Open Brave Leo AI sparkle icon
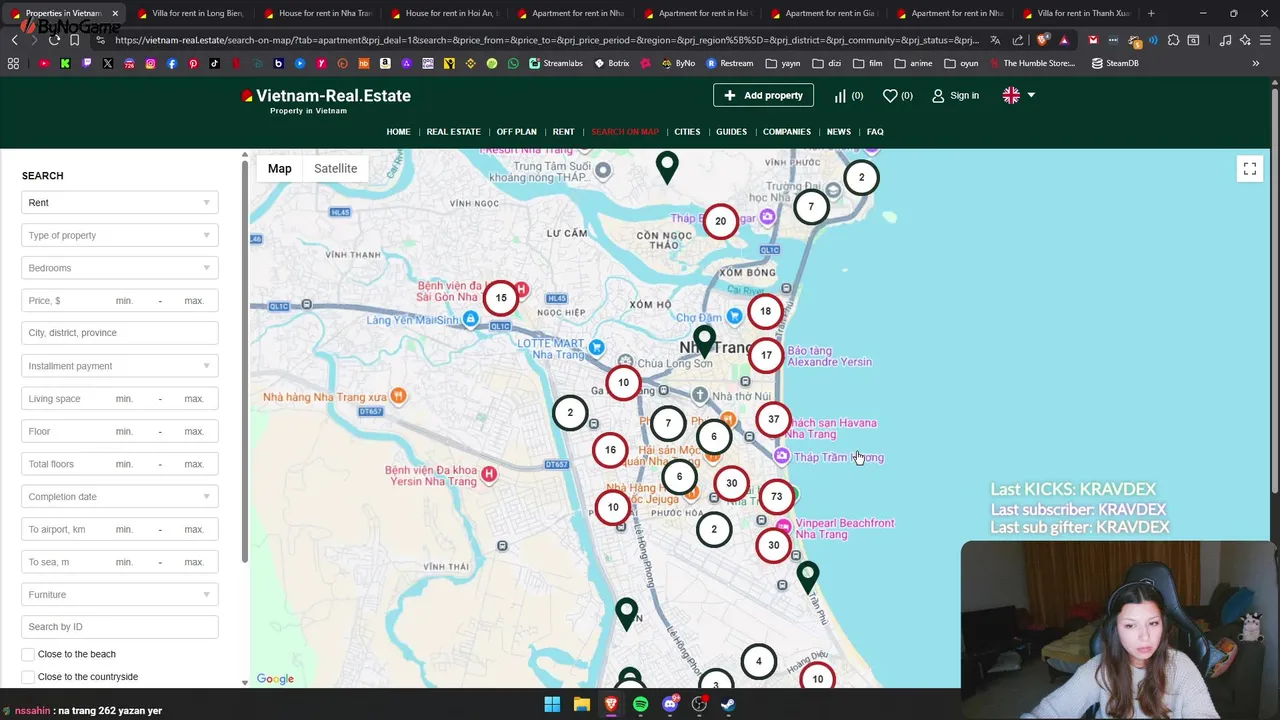 coord(1245,40)
